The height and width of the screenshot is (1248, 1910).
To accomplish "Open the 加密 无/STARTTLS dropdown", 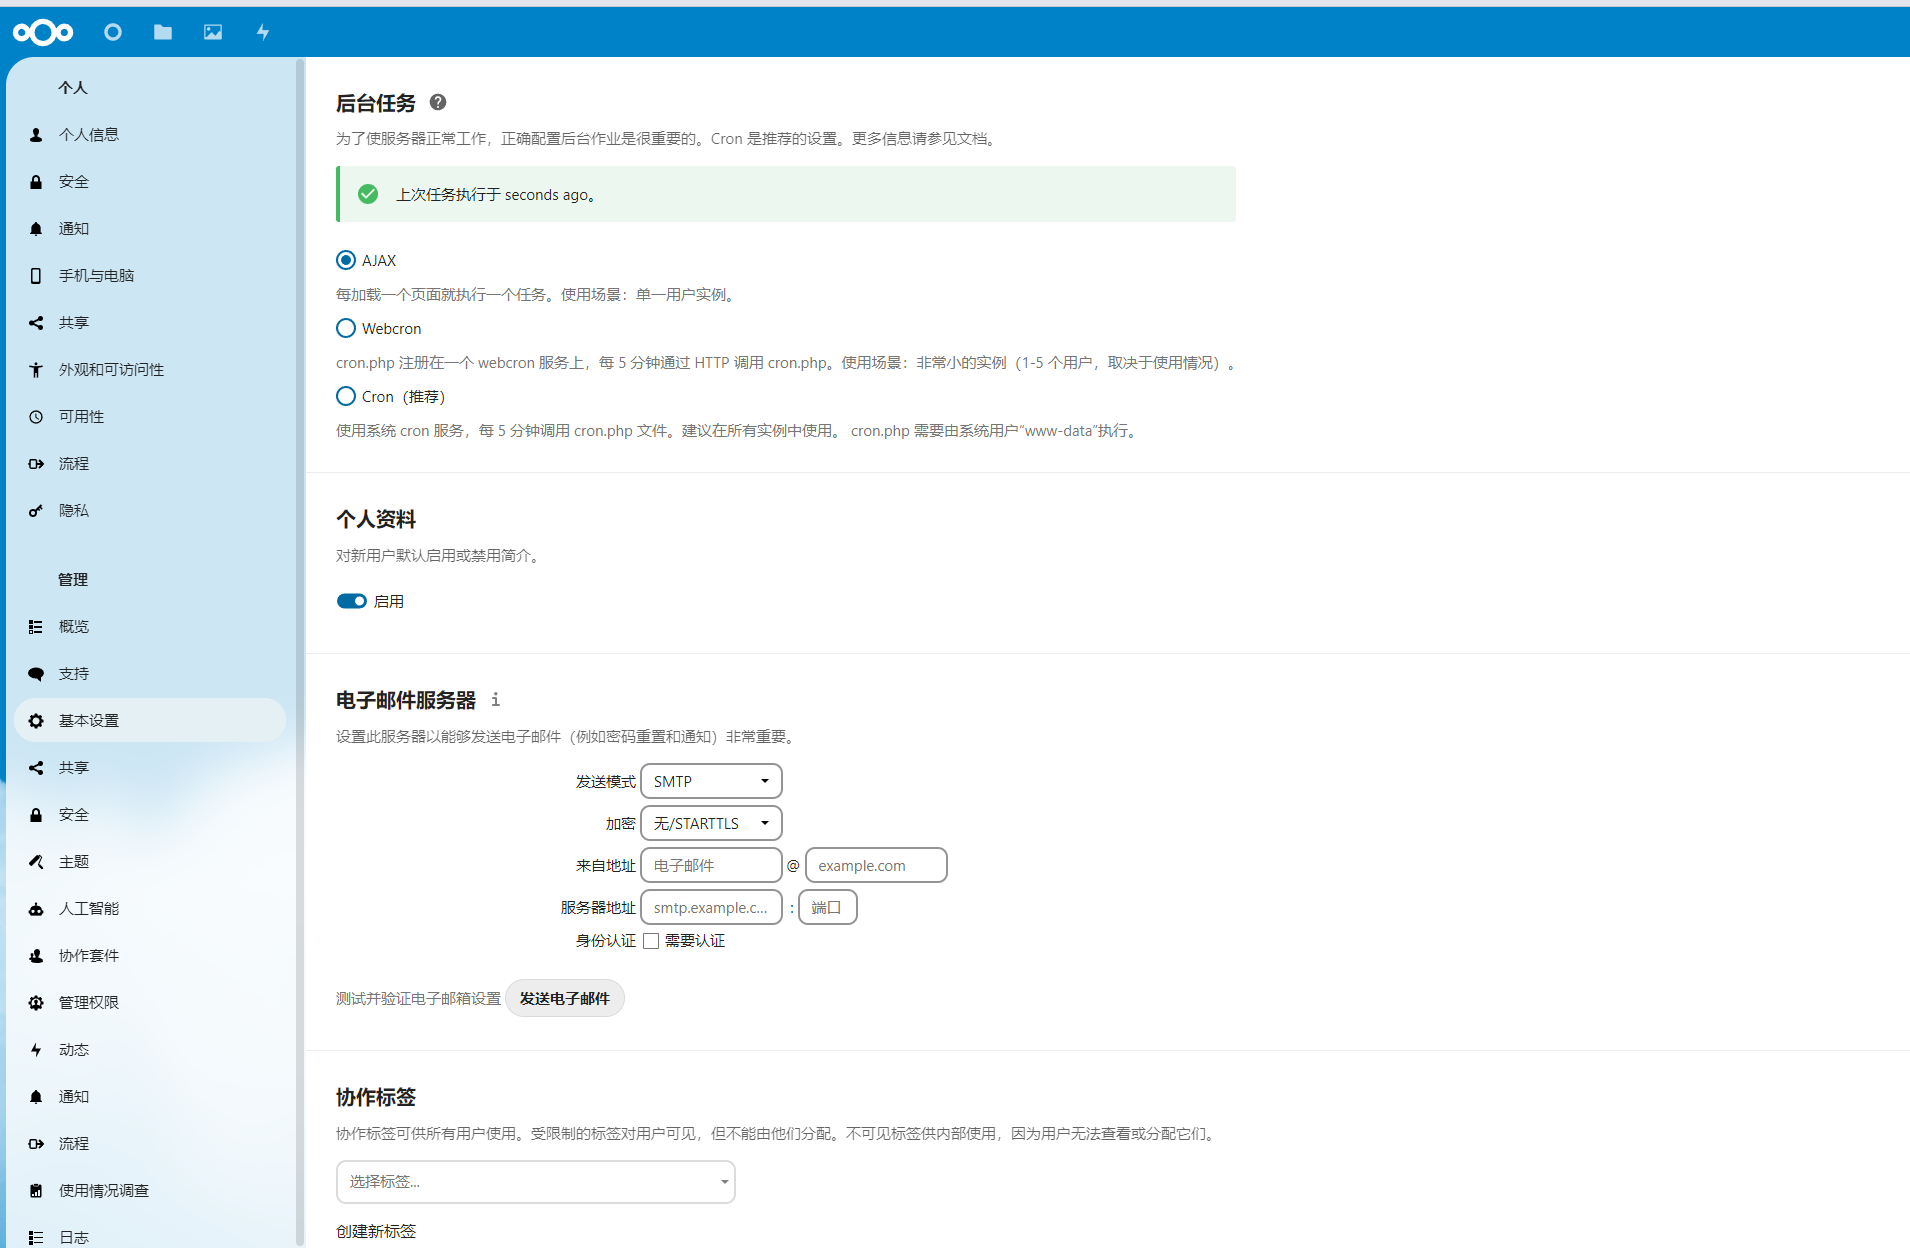I will [711, 823].
